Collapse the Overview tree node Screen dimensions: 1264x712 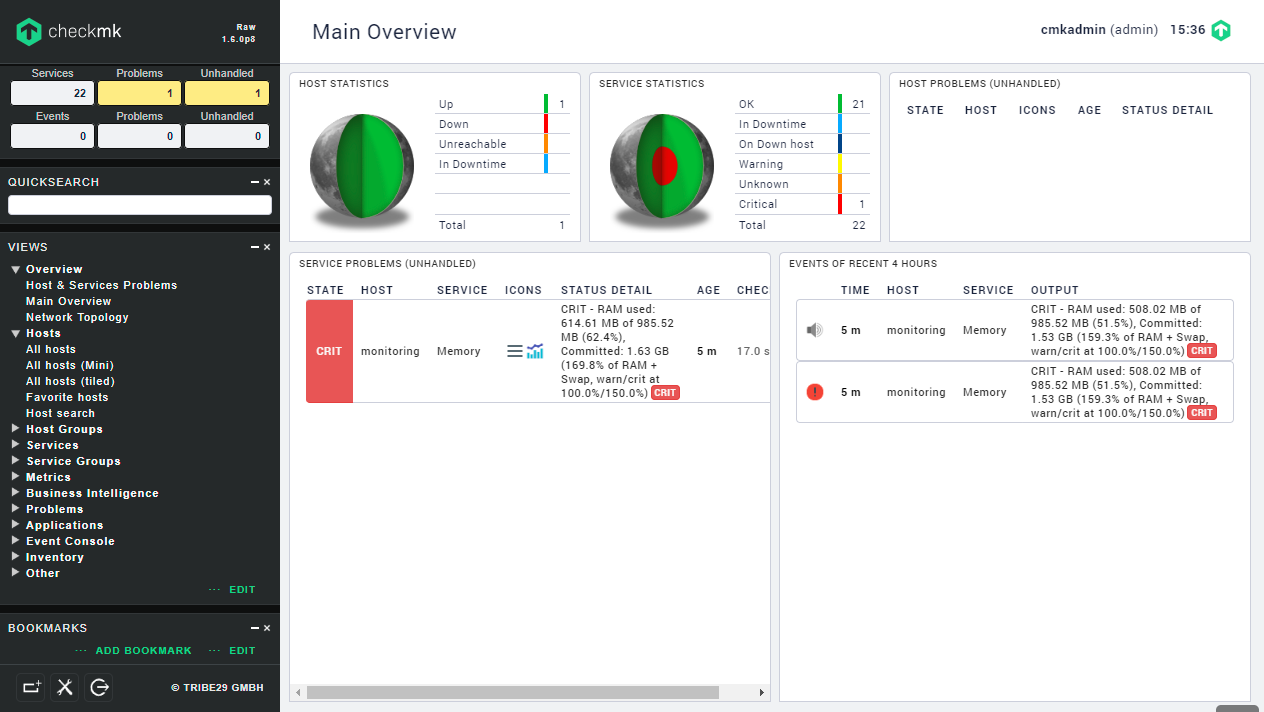coord(16,269)
